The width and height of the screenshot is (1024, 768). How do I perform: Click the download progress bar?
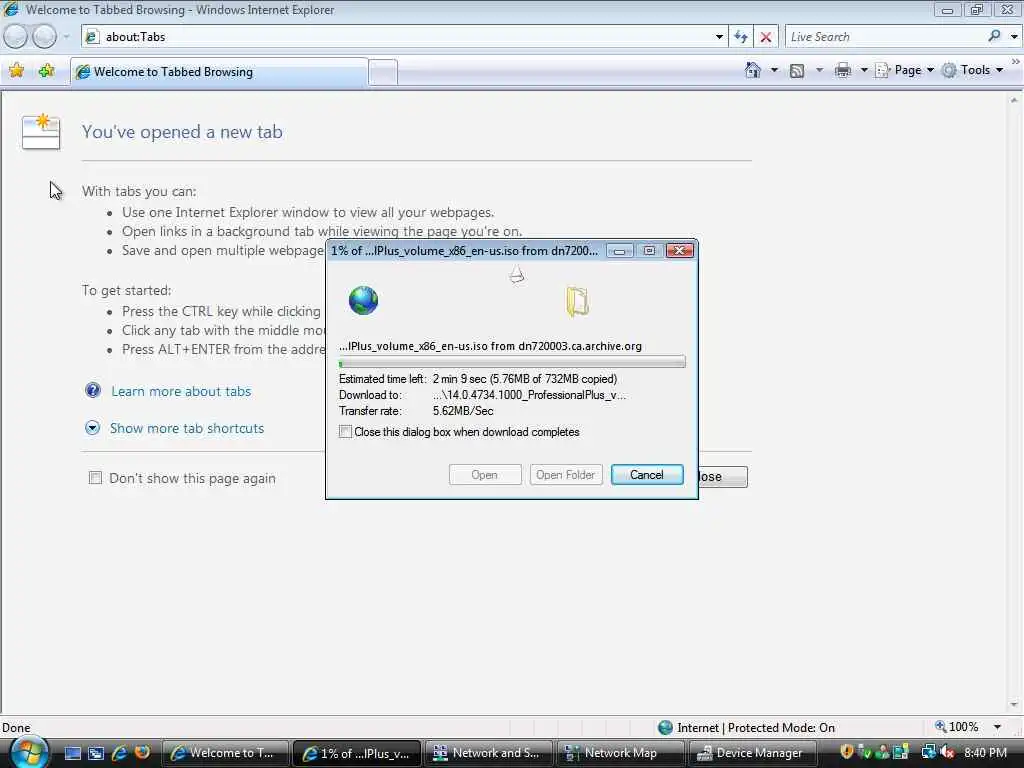[512, 362]
